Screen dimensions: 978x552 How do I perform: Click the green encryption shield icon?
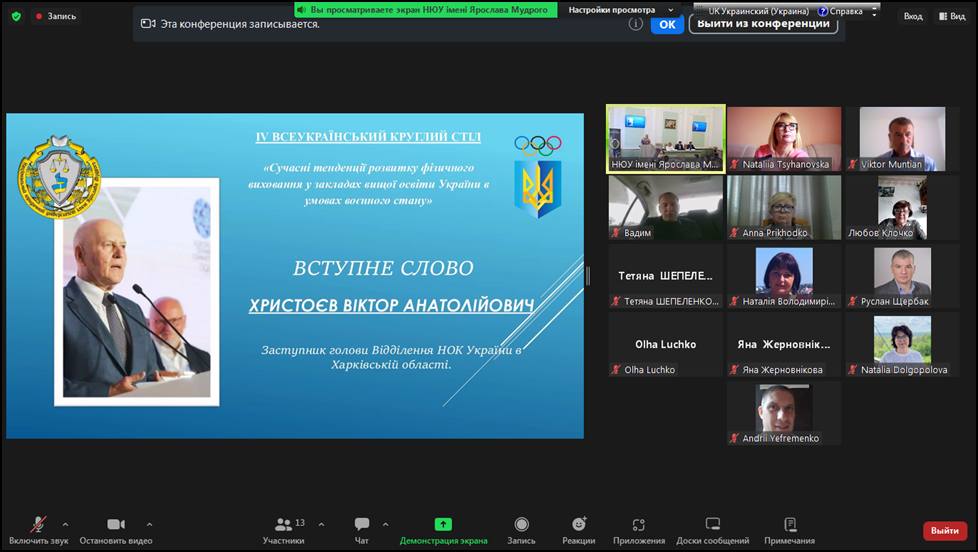point(16,16)
